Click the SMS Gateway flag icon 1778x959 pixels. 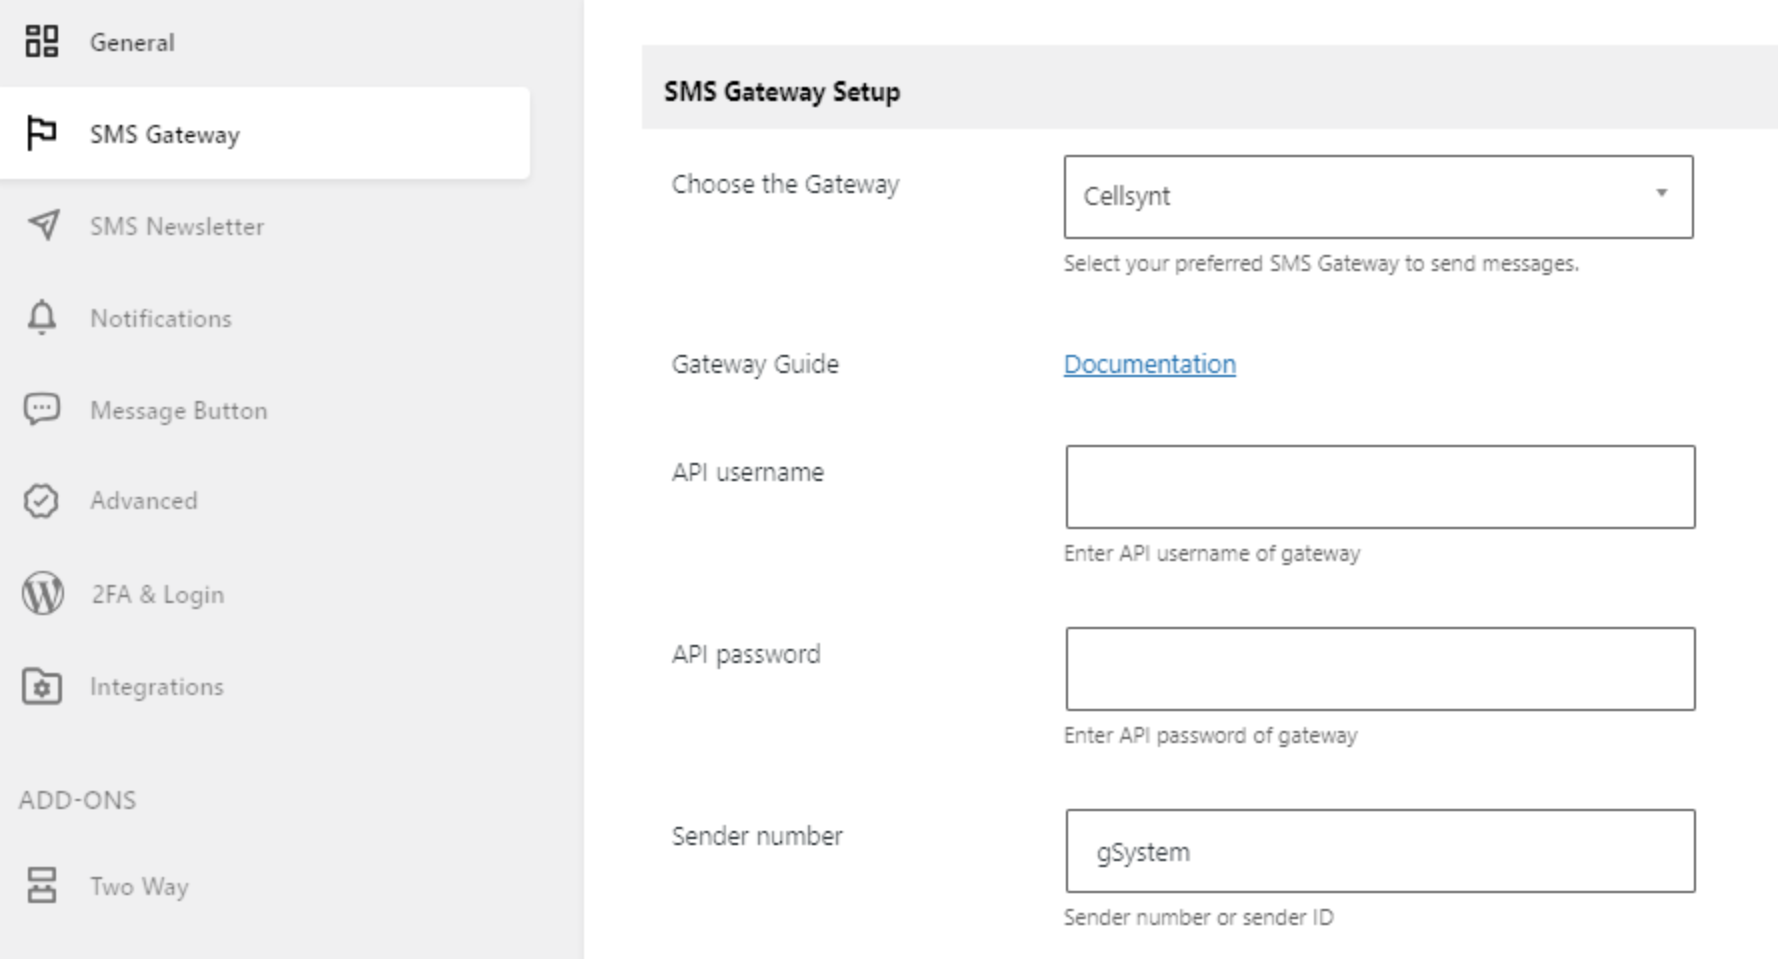(x=42, y=133)
